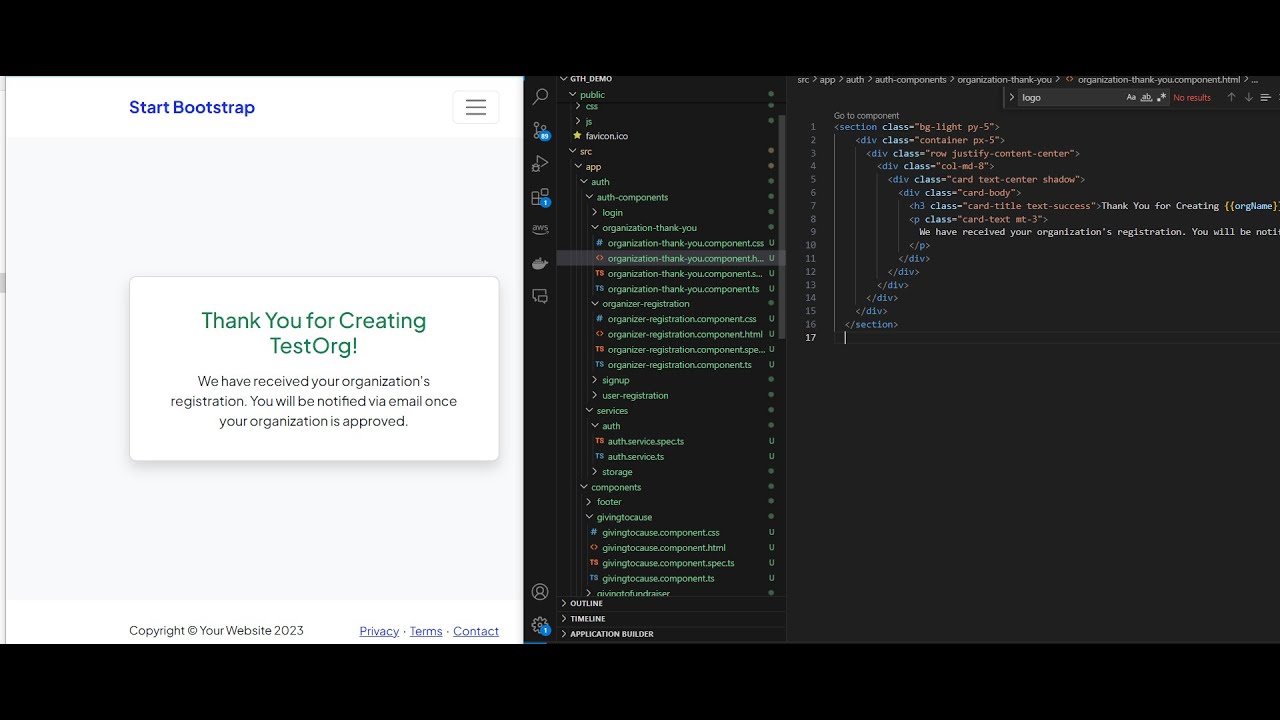
Task: Open the chat panel icon in activity bar
Action: (x=540, y=296)
